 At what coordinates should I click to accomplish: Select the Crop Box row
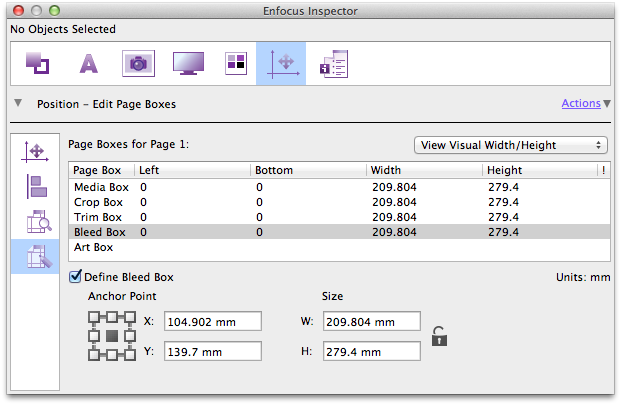click(339, 202)
